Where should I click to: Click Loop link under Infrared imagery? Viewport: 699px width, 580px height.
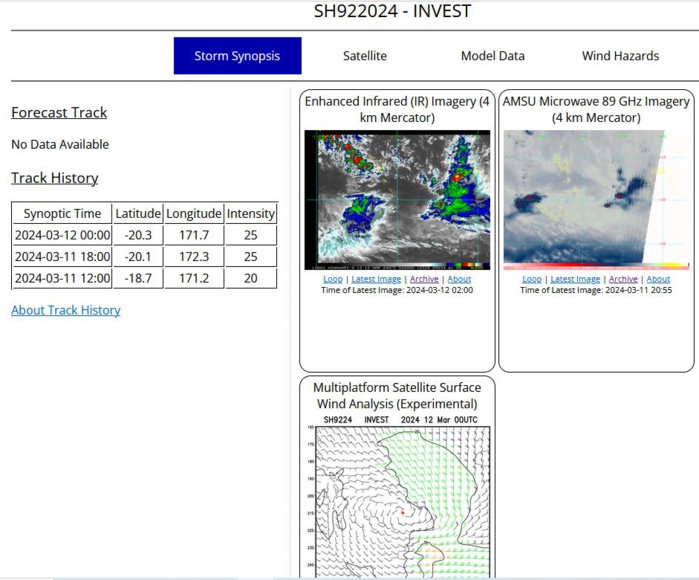pos(333,279)
